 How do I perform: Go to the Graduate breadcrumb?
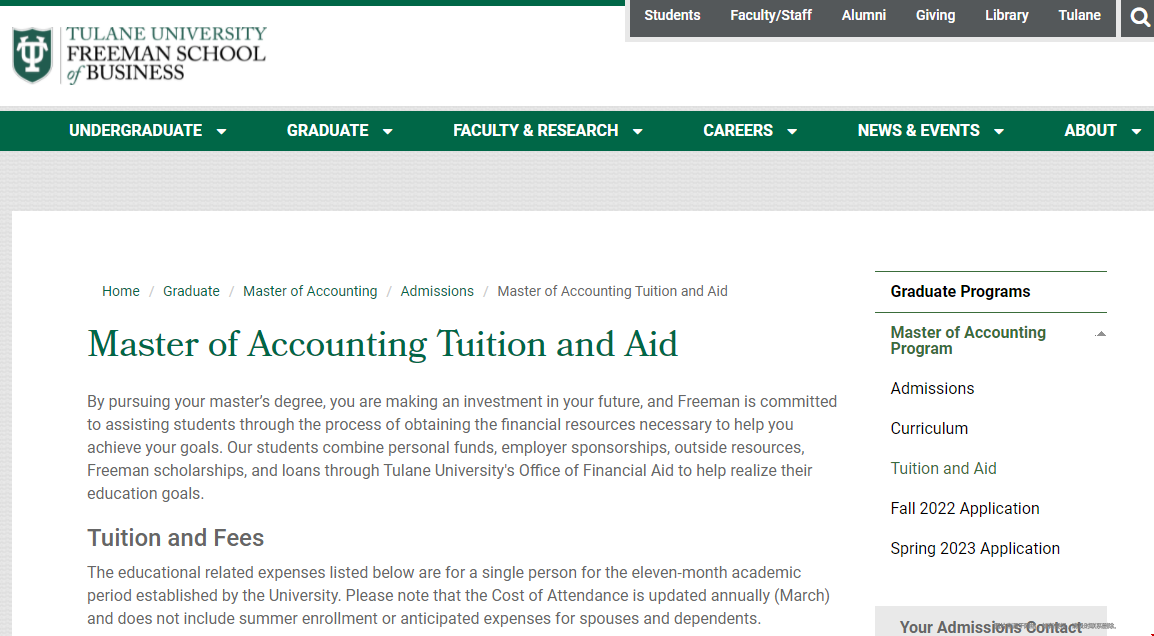pos(191,292)
